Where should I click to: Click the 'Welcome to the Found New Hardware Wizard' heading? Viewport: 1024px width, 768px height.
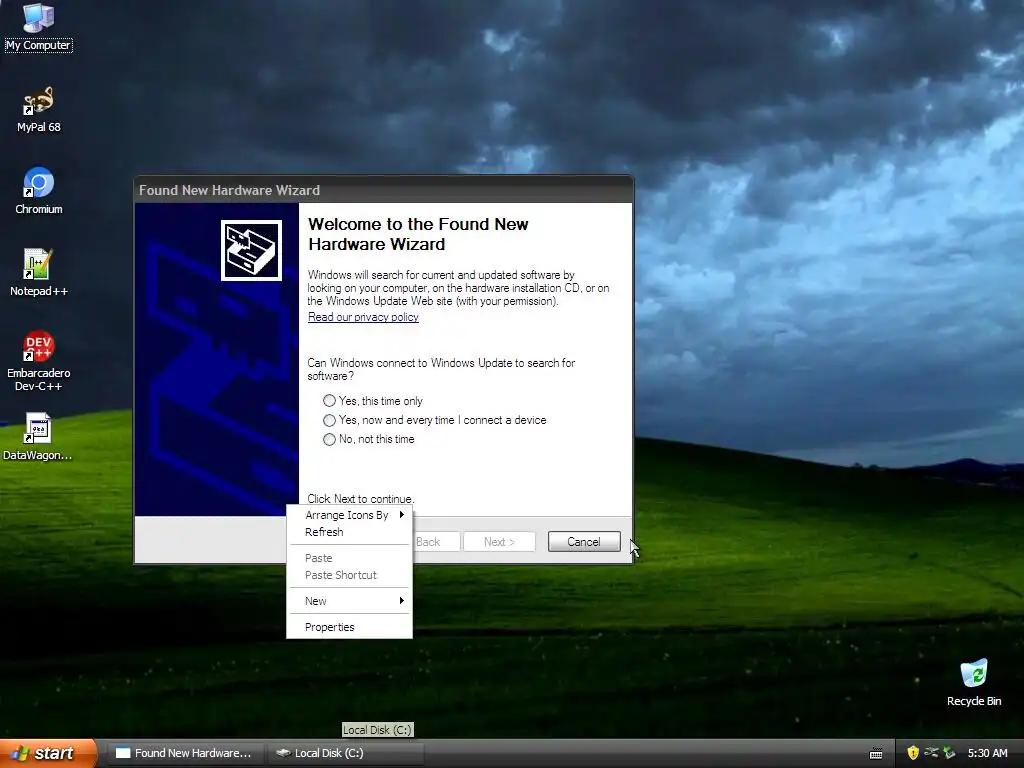(418, 234)
